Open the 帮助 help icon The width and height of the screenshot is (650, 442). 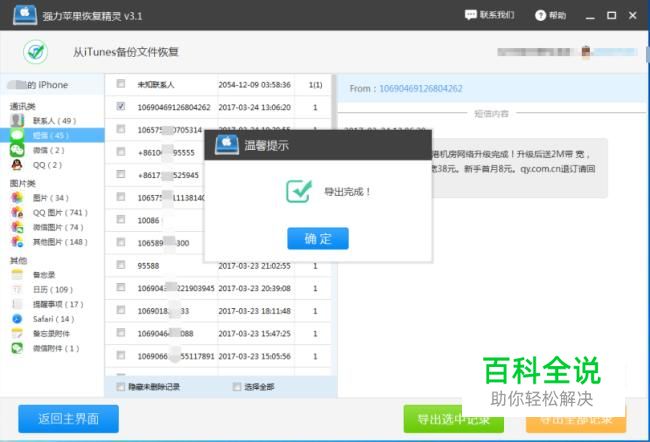540,15
